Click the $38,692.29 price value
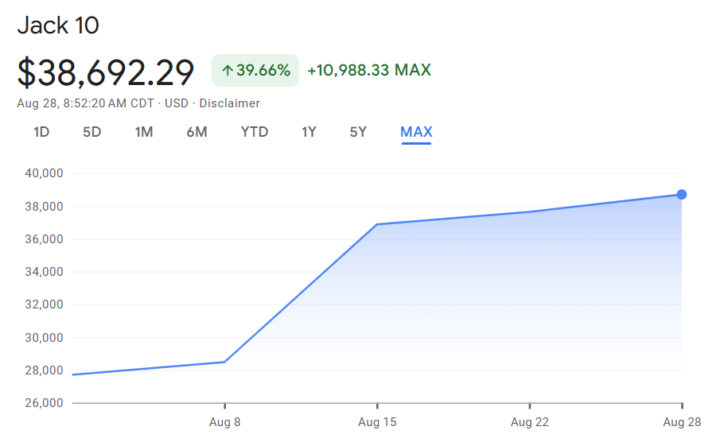 (x=106, y=73)
